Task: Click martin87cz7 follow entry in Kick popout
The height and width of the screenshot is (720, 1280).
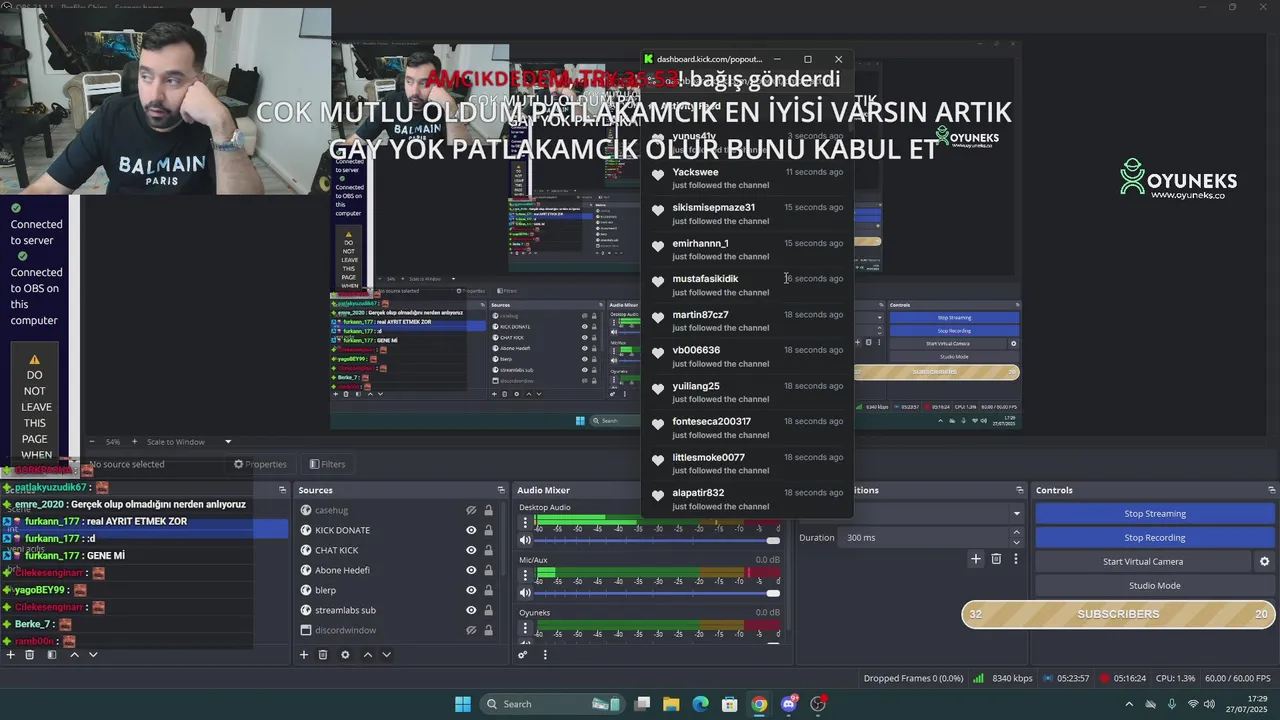Action: [747, 321]
